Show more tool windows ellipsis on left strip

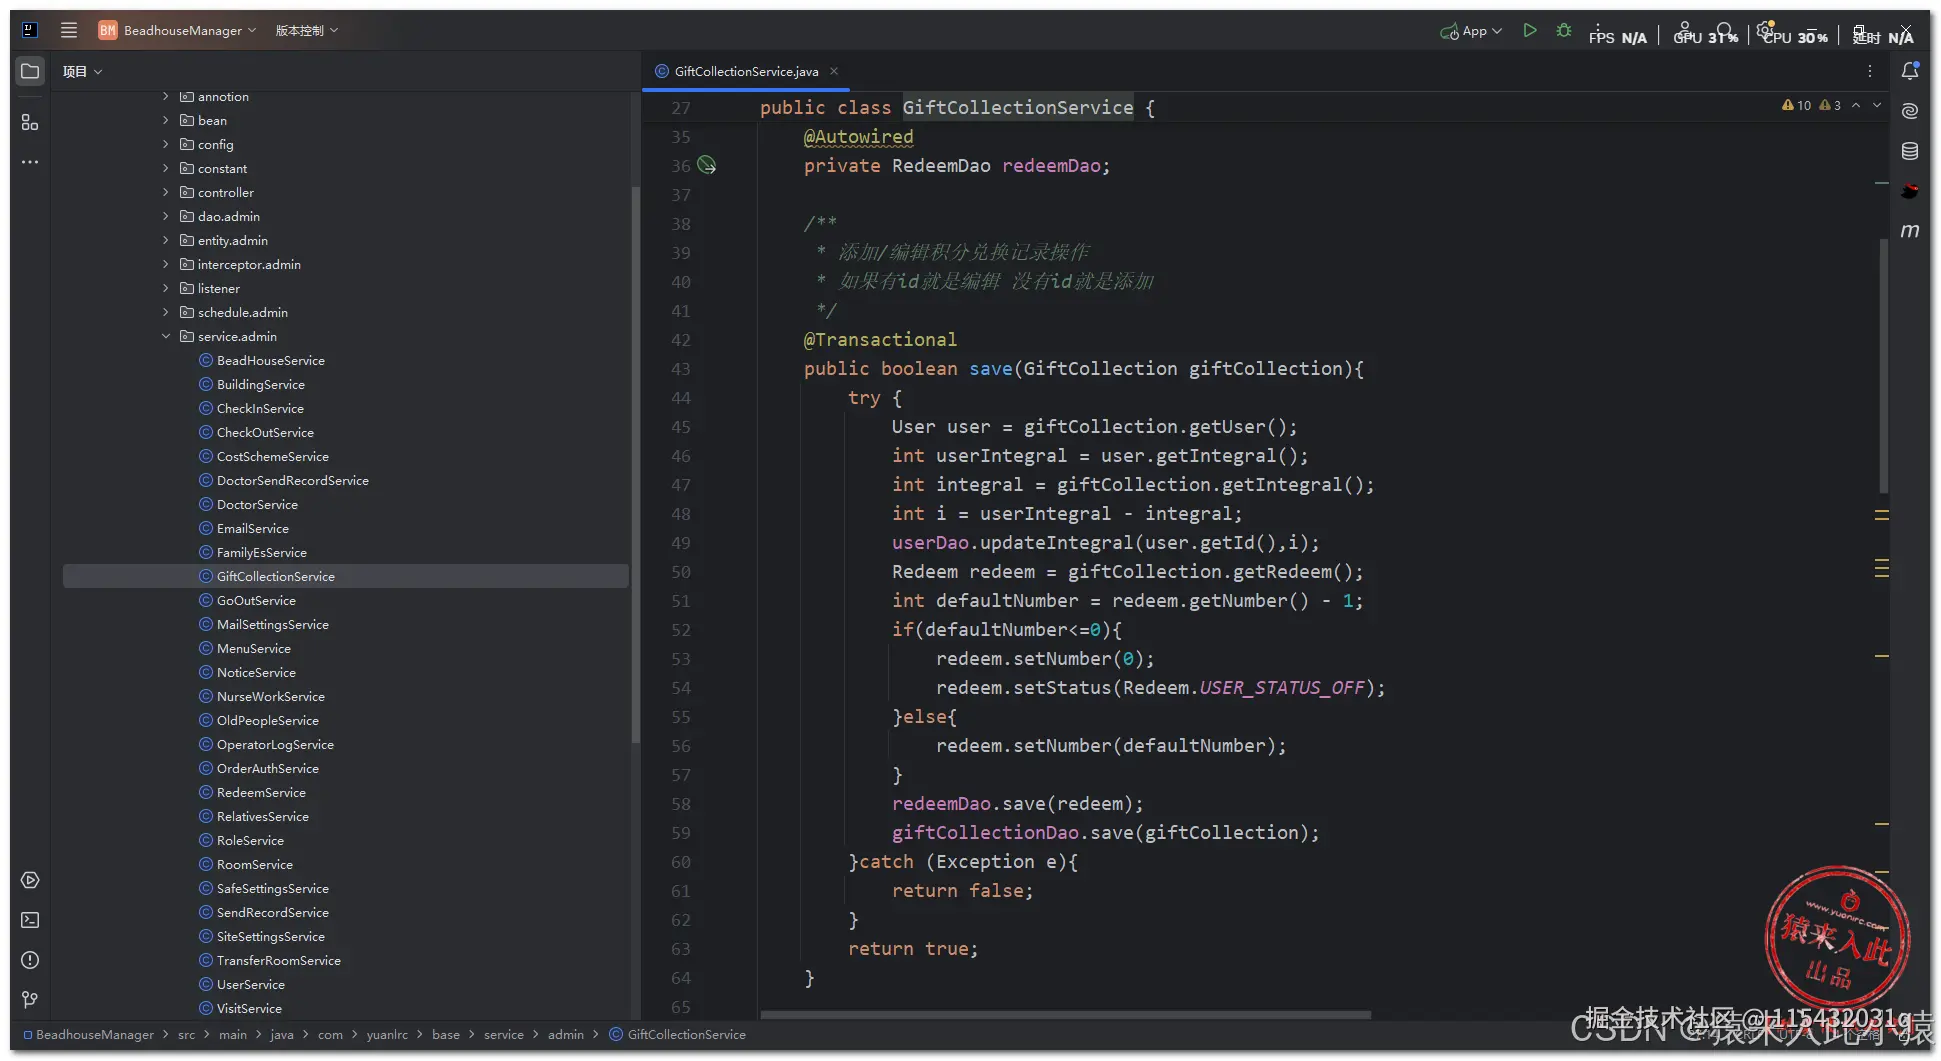point(30,162)
